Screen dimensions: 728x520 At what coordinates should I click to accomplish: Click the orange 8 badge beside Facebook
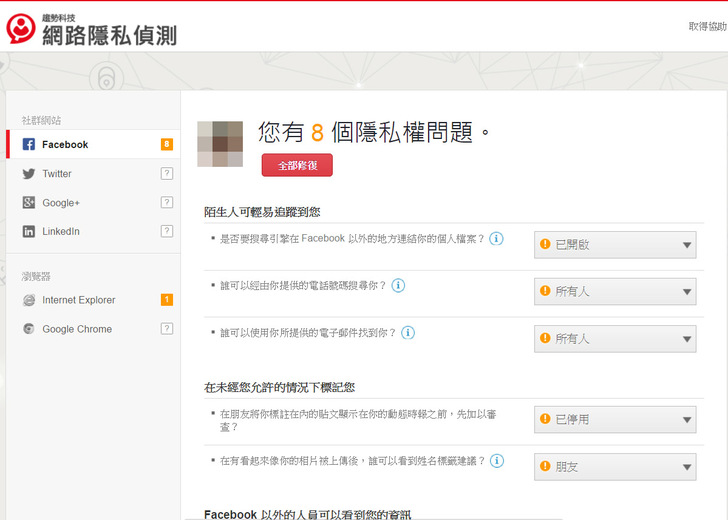tap(167, 144)
